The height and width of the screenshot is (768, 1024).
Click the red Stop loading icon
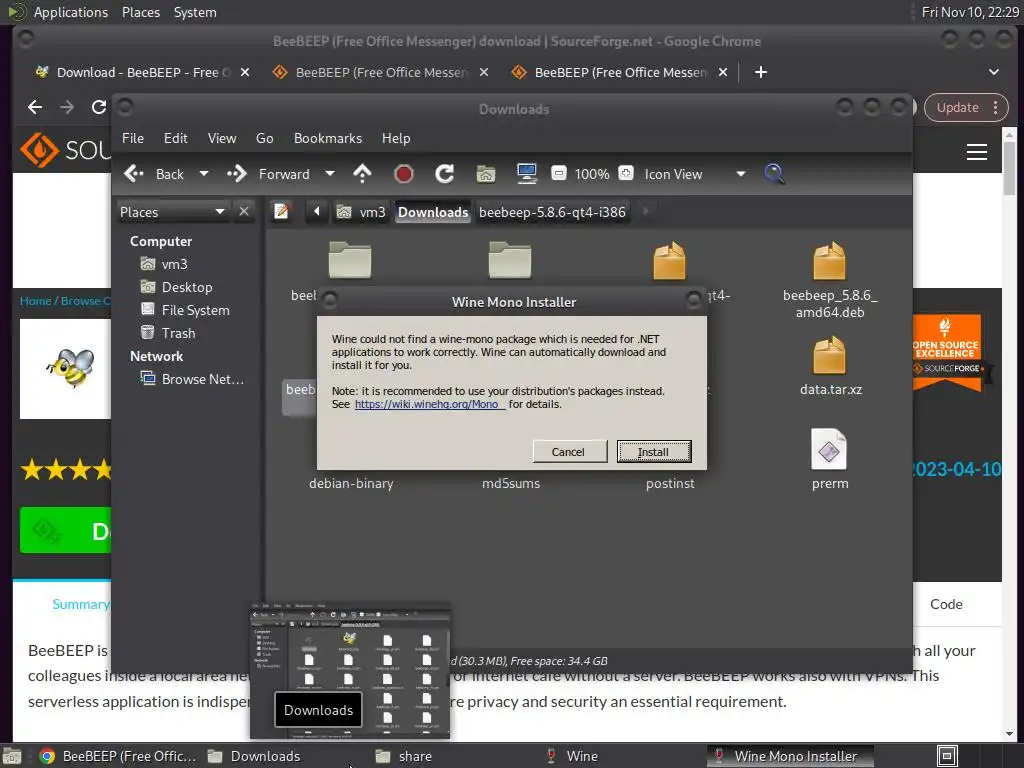pos(404,174)
